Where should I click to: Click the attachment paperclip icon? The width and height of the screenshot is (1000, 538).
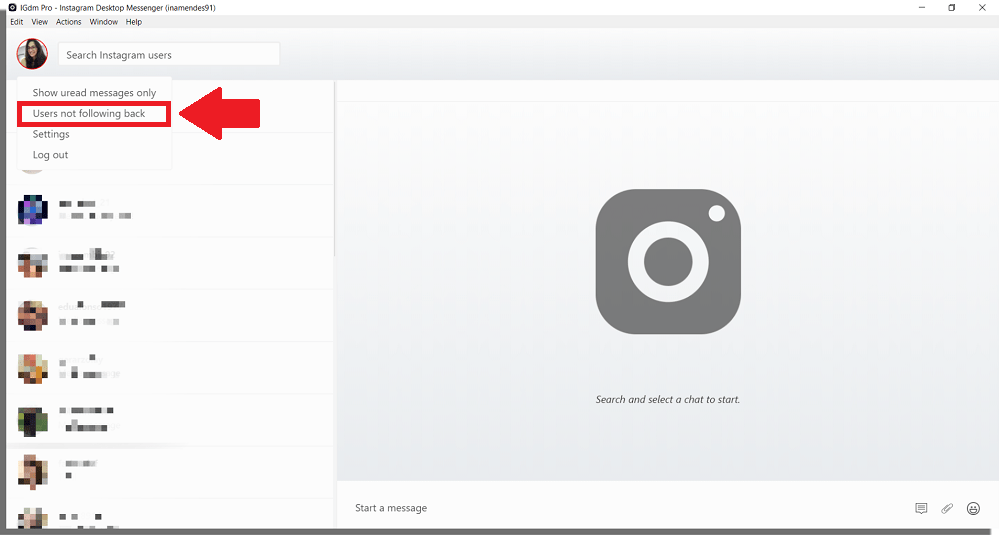pyautogui.click(x=947, y=508)
